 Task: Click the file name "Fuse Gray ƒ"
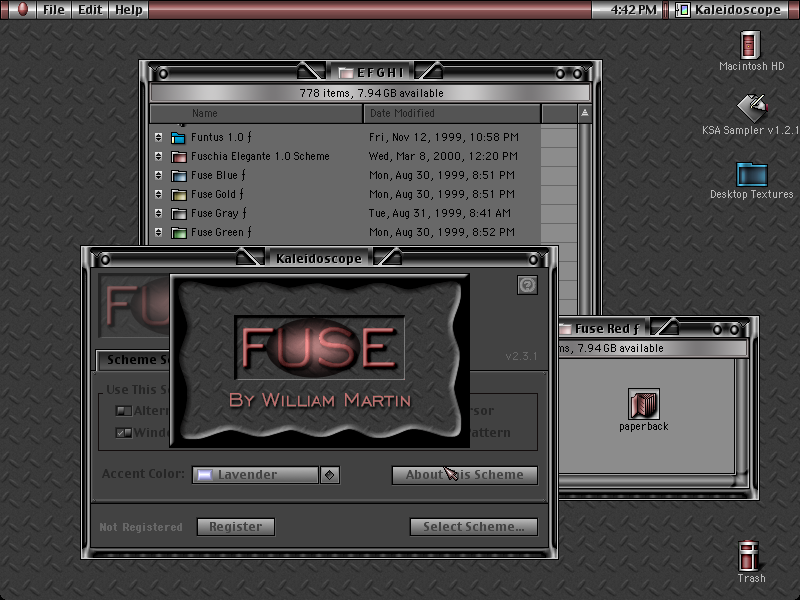[218, 213]
